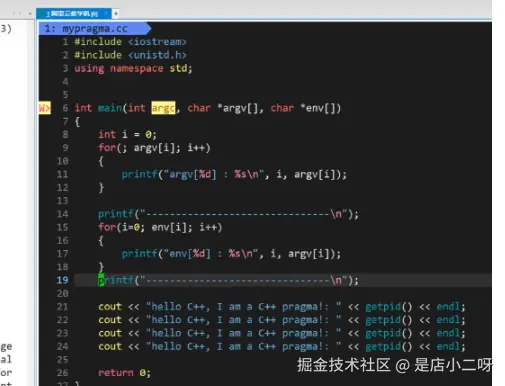This screenshot has height=386, width=505.
Task: Click the W> warning marker on line 6
Action: [45, 108]
